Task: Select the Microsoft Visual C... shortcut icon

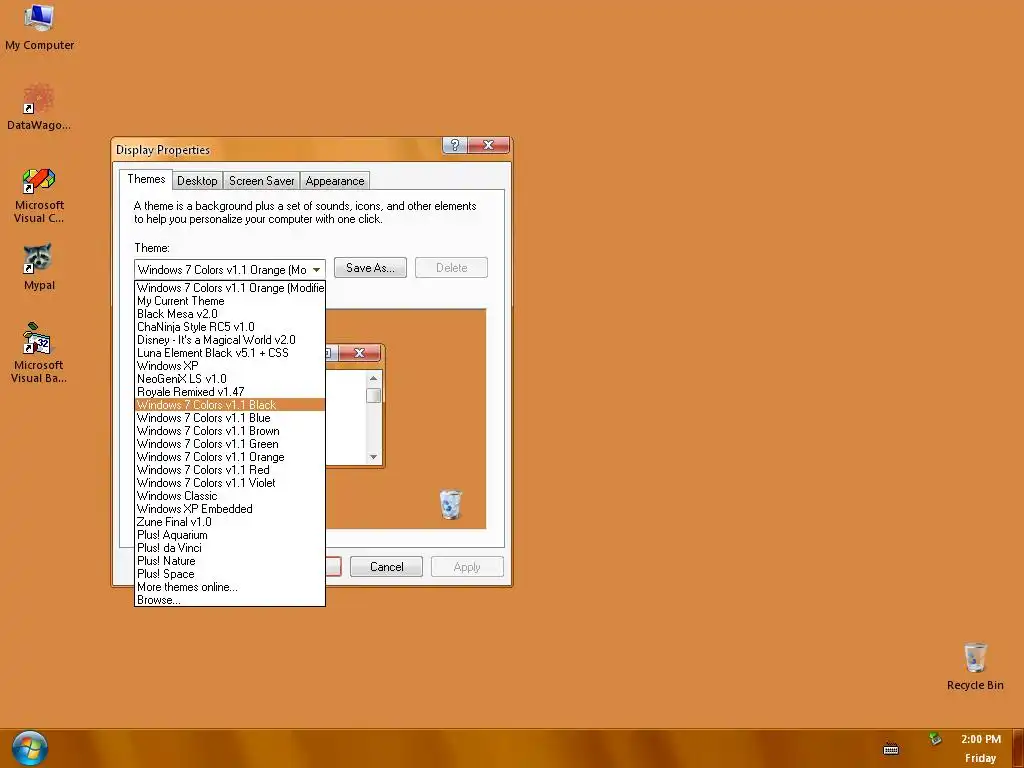Action: click(x=39, y=195)
